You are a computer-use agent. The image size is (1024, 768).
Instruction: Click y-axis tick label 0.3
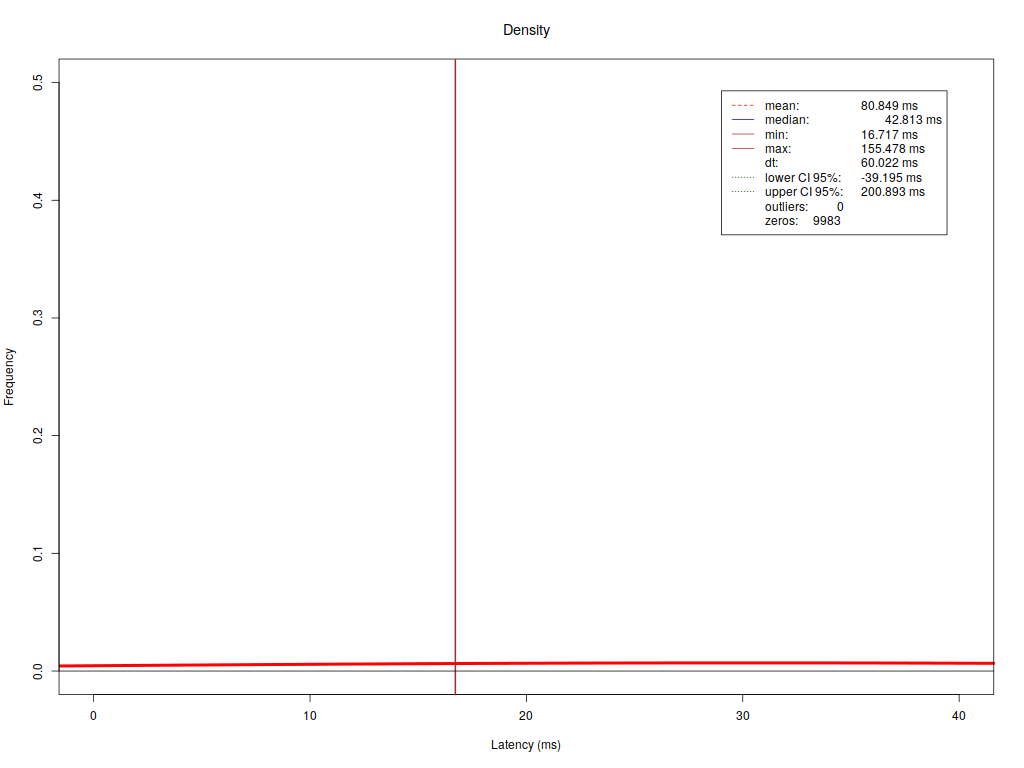(x=38, y=318)
